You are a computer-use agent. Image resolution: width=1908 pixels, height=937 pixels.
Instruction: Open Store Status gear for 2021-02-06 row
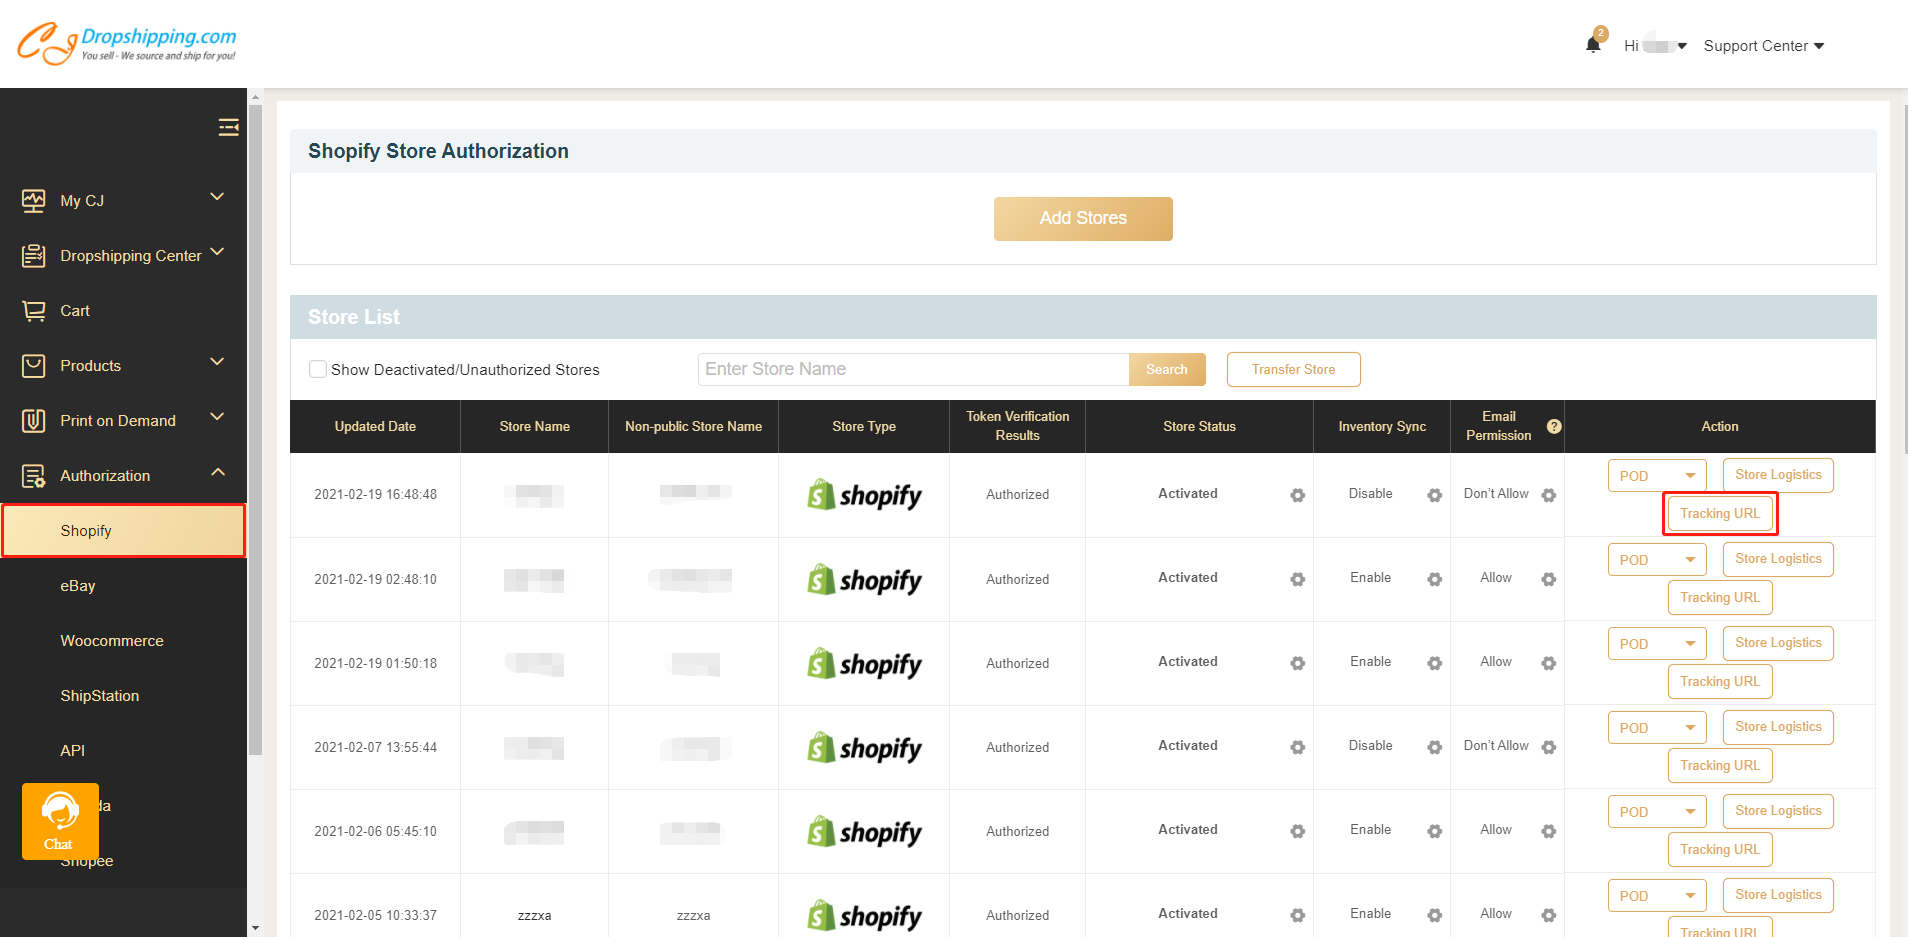pyautogui.click(x=1298, y=831)
